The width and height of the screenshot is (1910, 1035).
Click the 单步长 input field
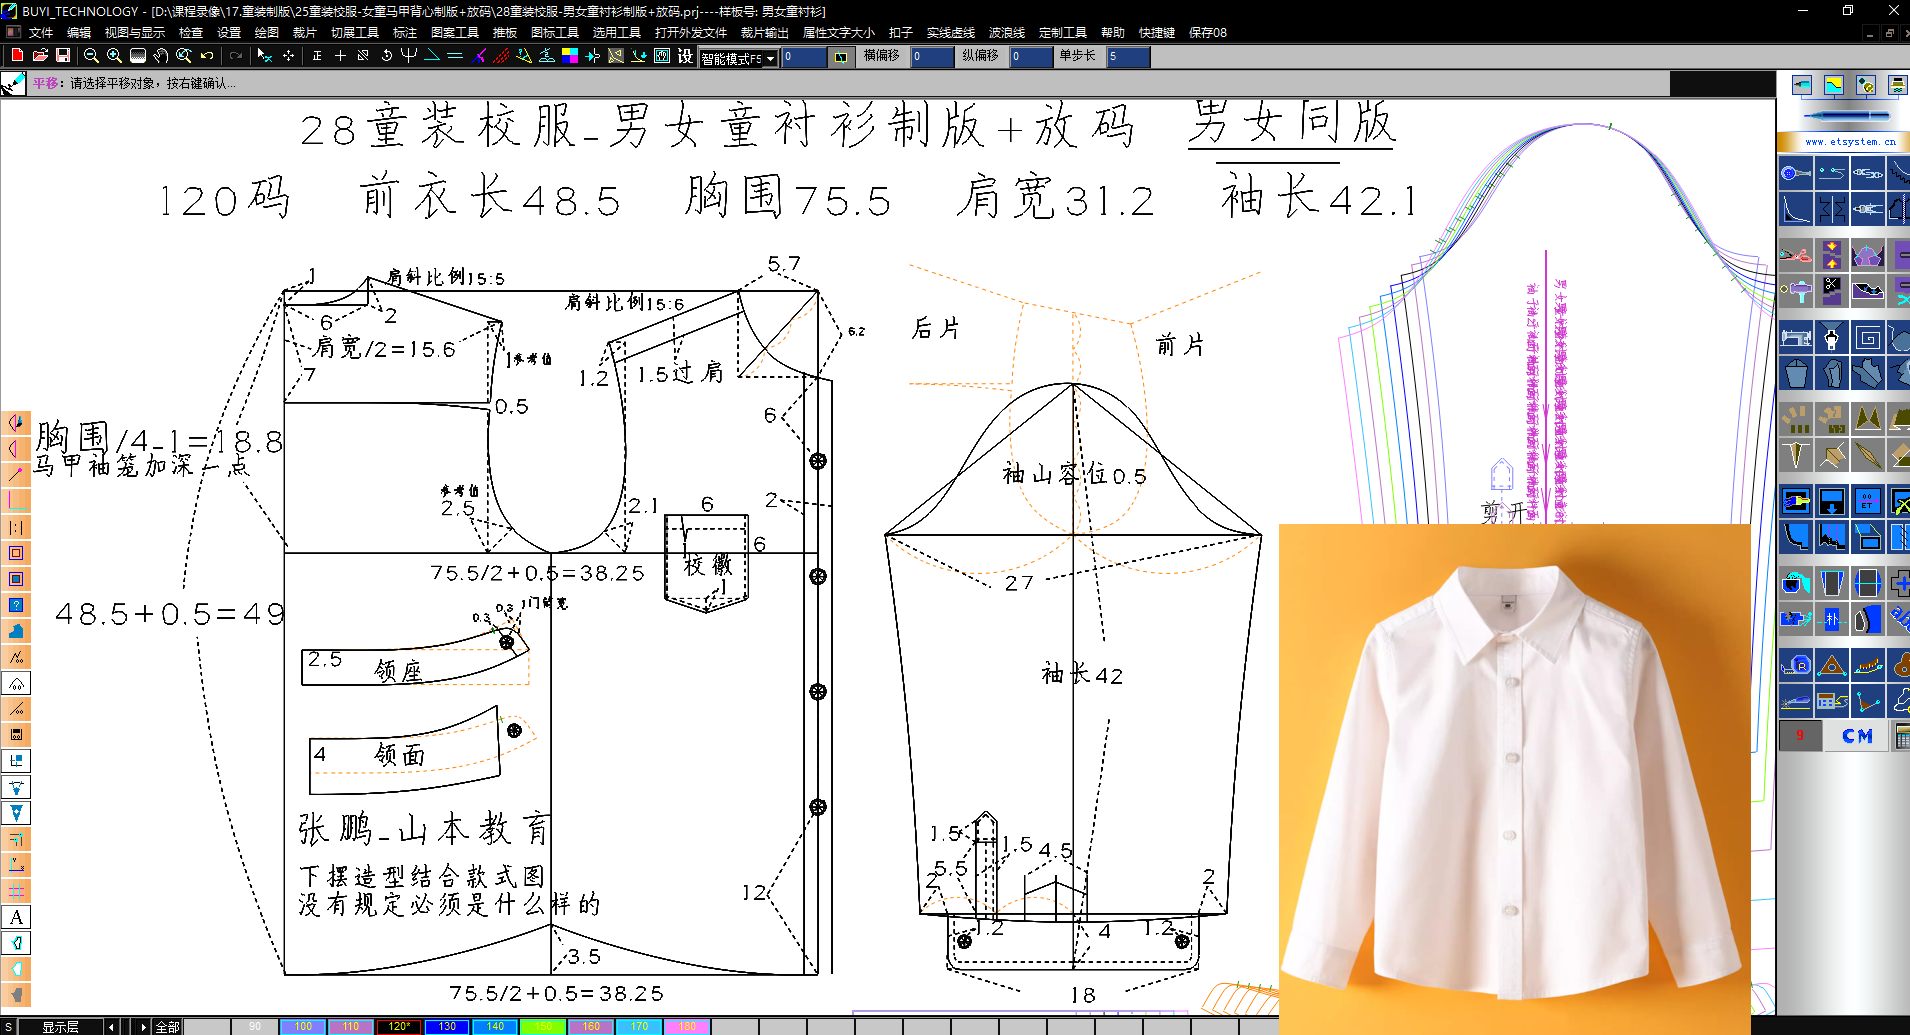tap(1128, 57)
